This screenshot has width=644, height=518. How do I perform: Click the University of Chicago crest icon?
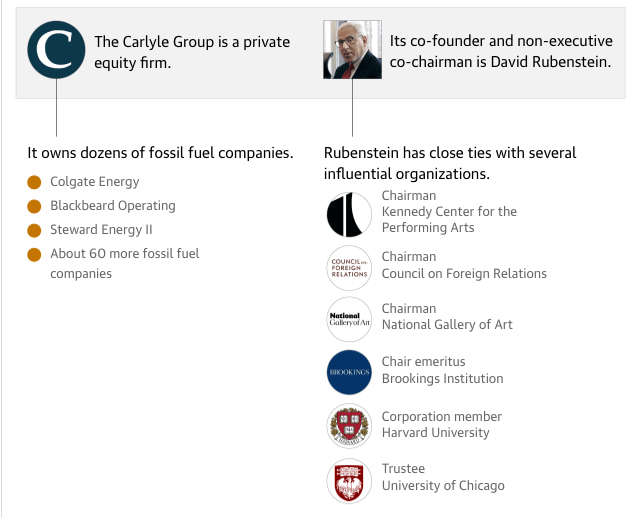[x=349, y=480]
